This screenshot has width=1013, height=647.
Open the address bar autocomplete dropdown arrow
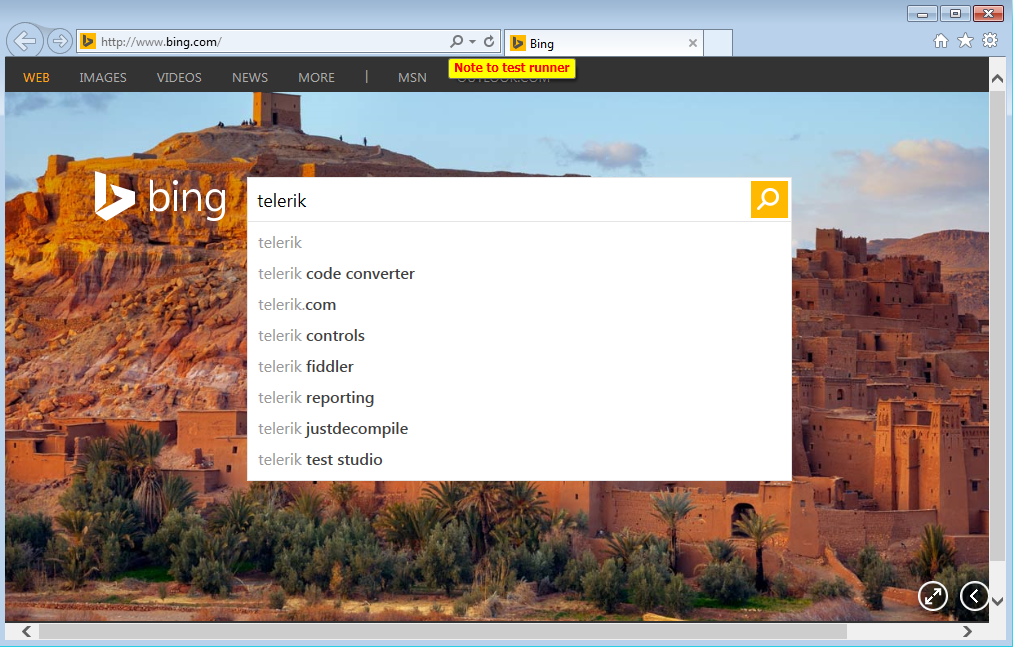pyautogui.click(x=472, y=41)
